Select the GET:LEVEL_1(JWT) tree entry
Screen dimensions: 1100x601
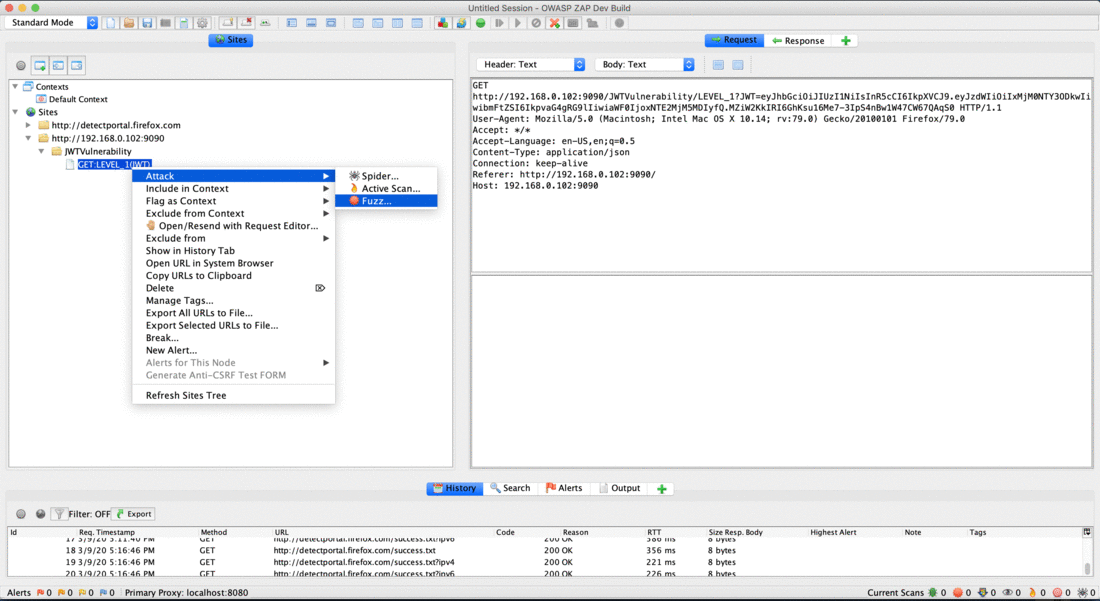coord(113,164)
